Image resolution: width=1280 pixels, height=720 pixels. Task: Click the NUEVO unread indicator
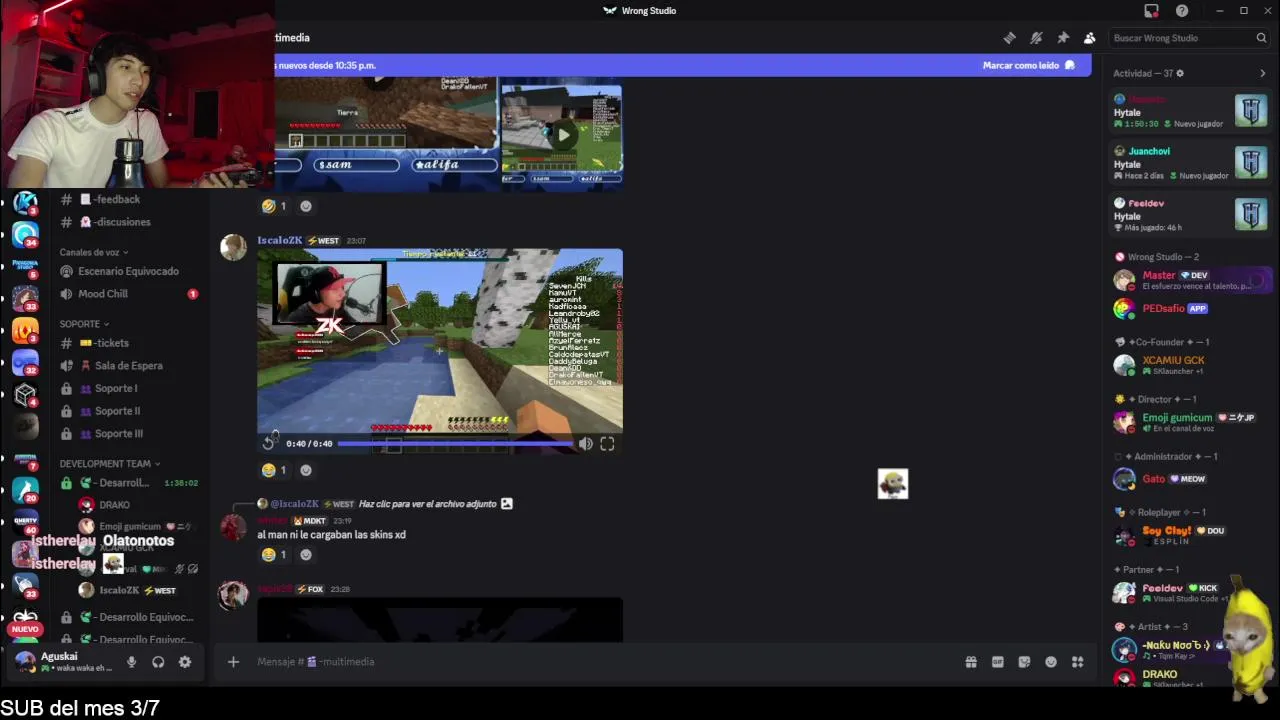point(25,629)
